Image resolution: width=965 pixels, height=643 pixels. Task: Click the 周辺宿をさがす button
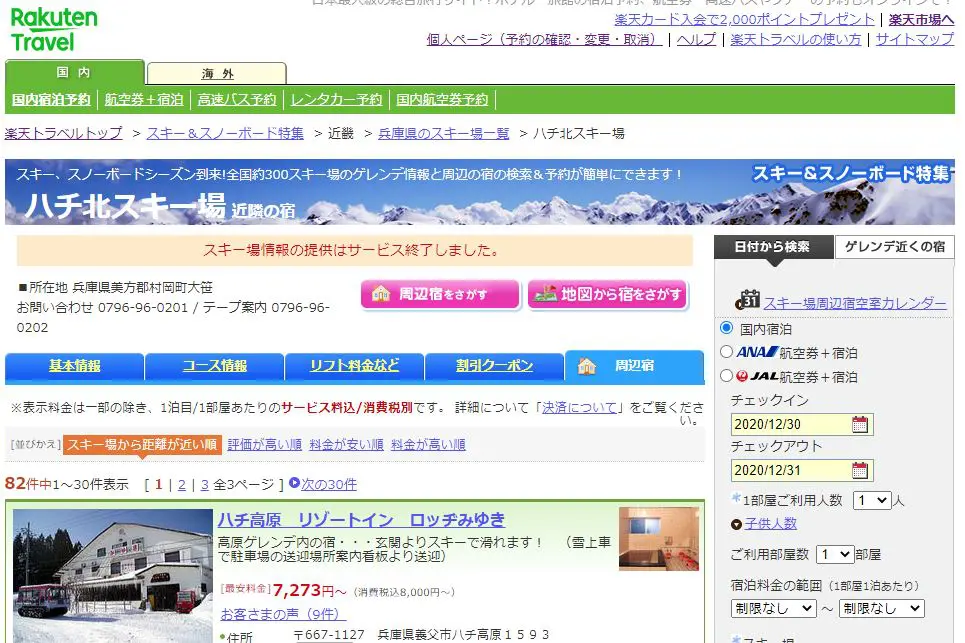click(x=441, y=294)
